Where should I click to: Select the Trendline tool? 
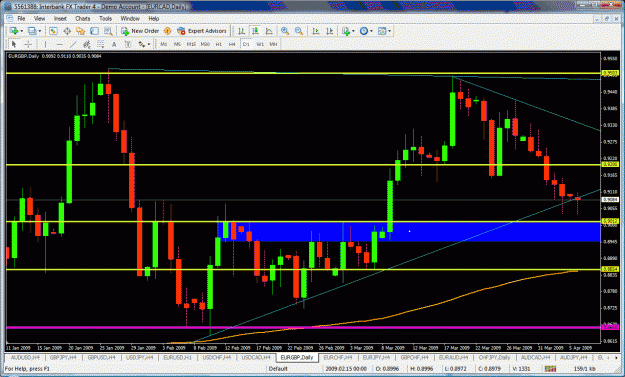tap(73, 44)
